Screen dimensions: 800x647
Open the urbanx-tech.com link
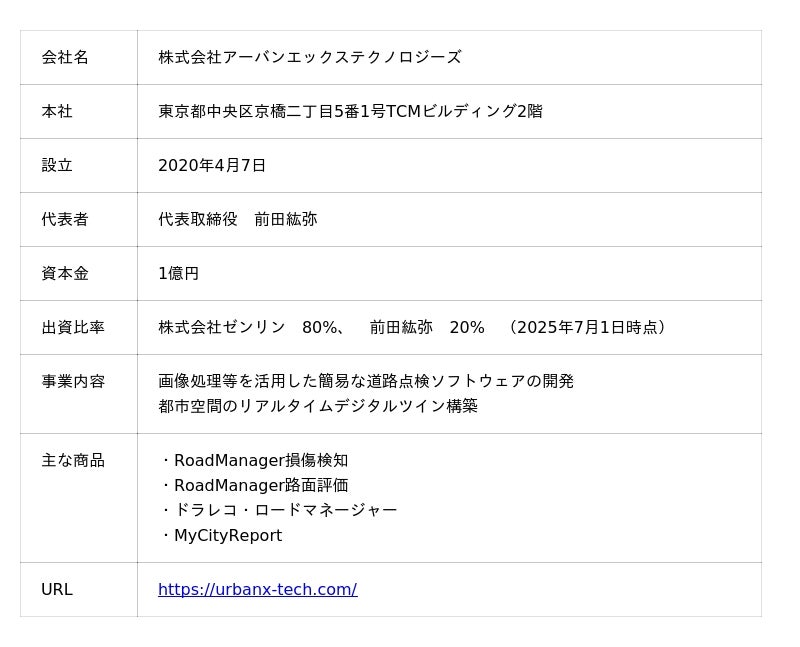258,589
